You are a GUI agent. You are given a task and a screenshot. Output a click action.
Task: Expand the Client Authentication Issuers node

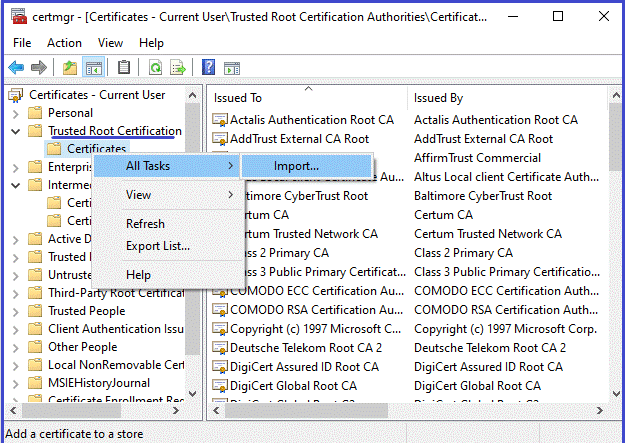point(16,330)
